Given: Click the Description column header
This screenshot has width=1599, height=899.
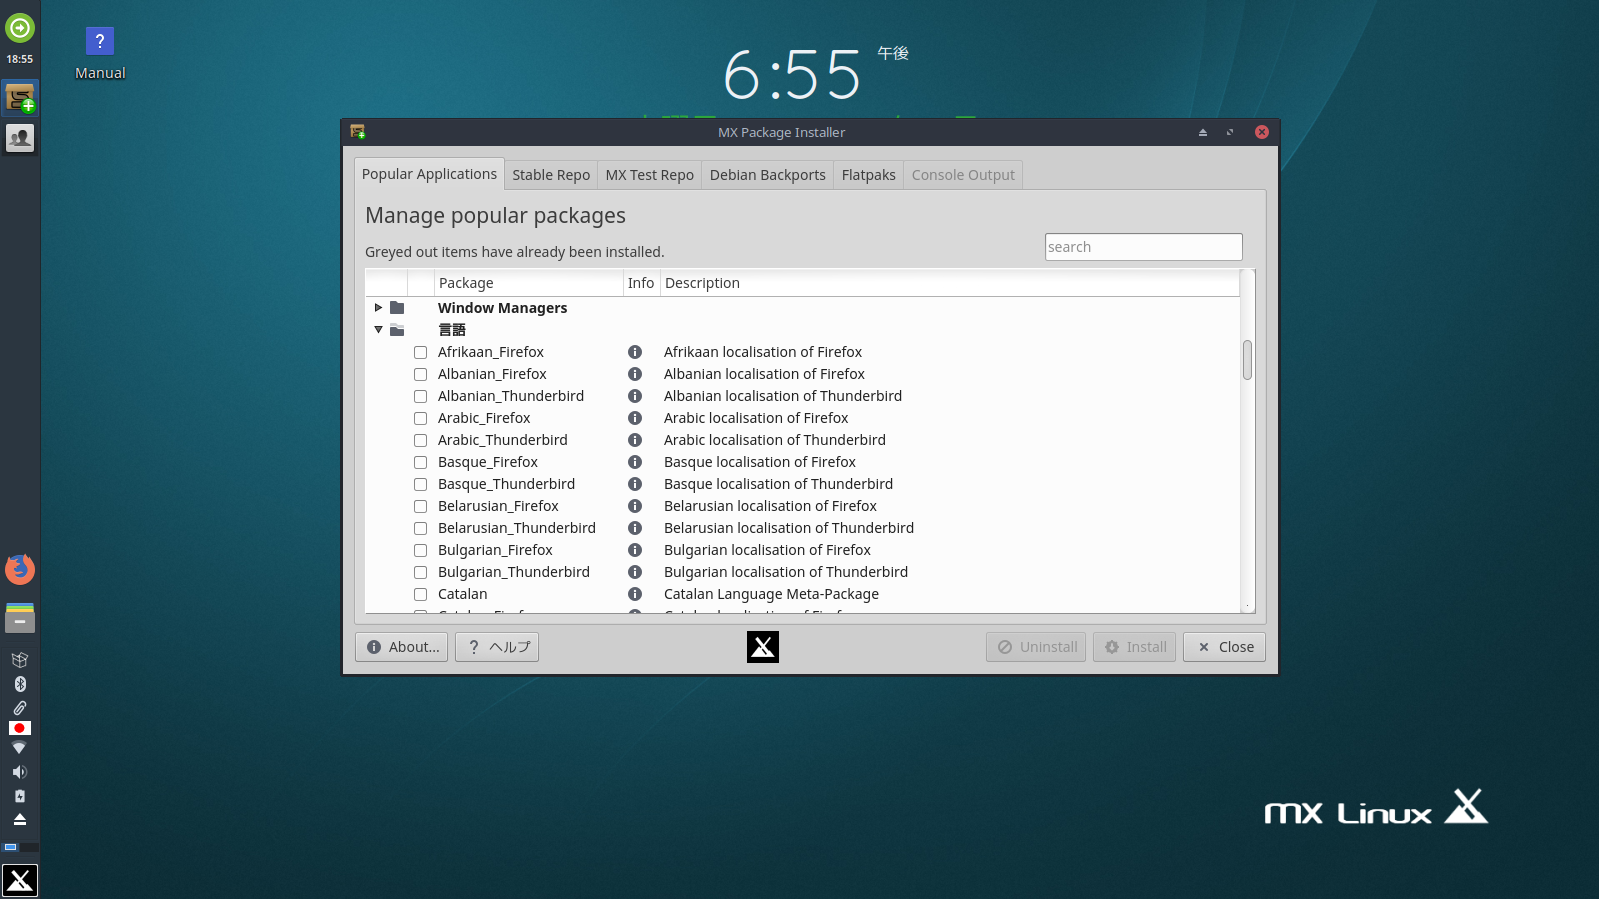Looking at the screenshot, I should click(x=950, y=283).
